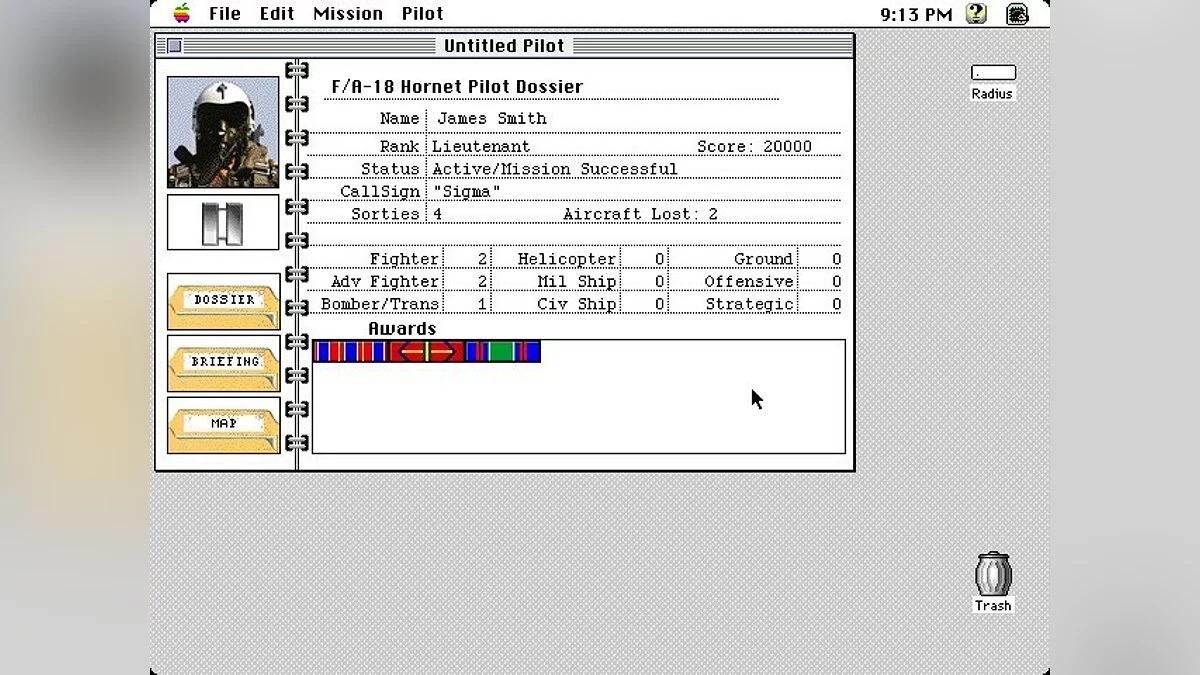Open the File menu
The image size is (1200, 675).
coord(225,14)
